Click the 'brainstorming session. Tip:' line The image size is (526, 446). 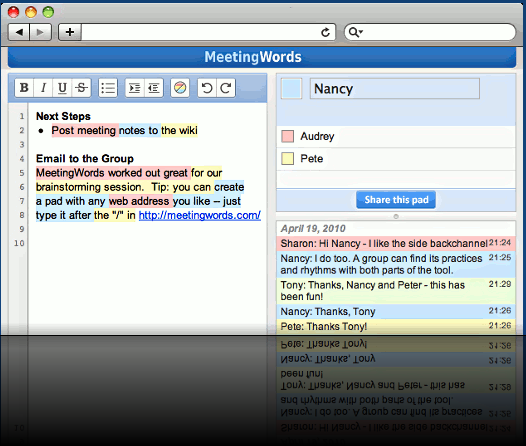[140, 187]
